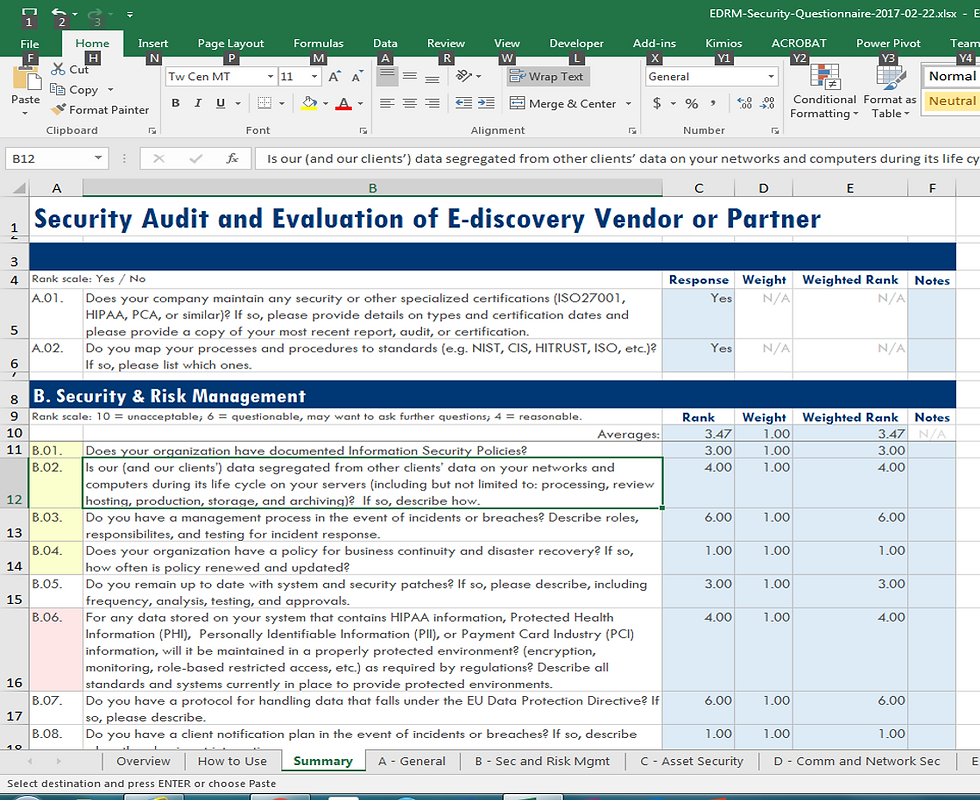Click the Undo arrow icon

coord(59,13)
